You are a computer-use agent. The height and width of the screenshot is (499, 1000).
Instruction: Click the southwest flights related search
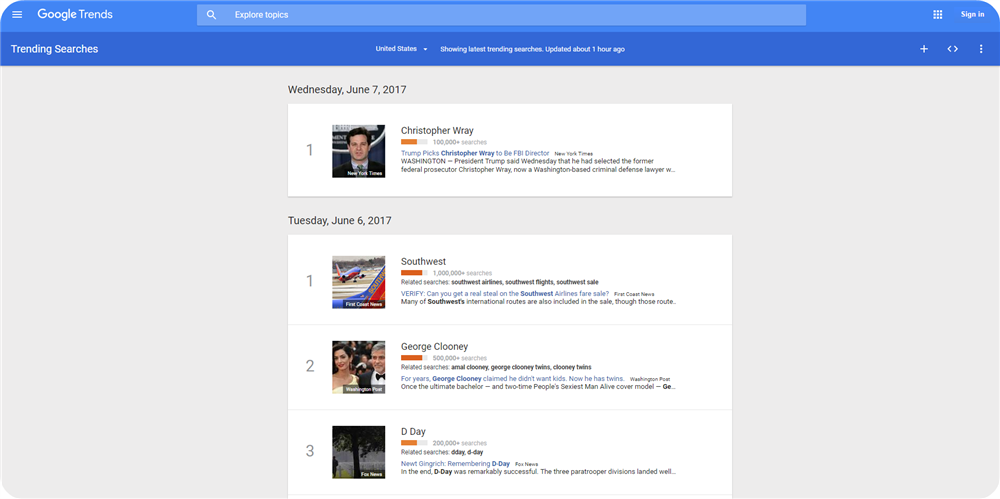(529, 282)
